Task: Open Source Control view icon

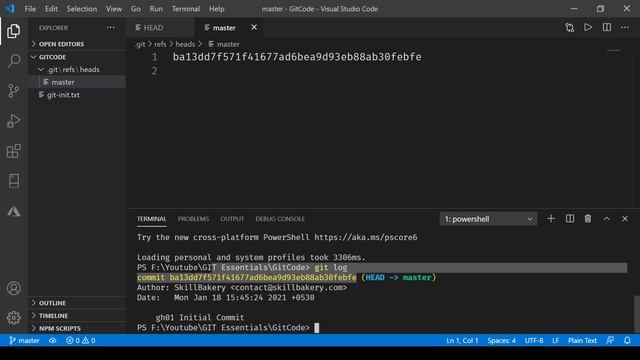Action: (x=13, y=91)
